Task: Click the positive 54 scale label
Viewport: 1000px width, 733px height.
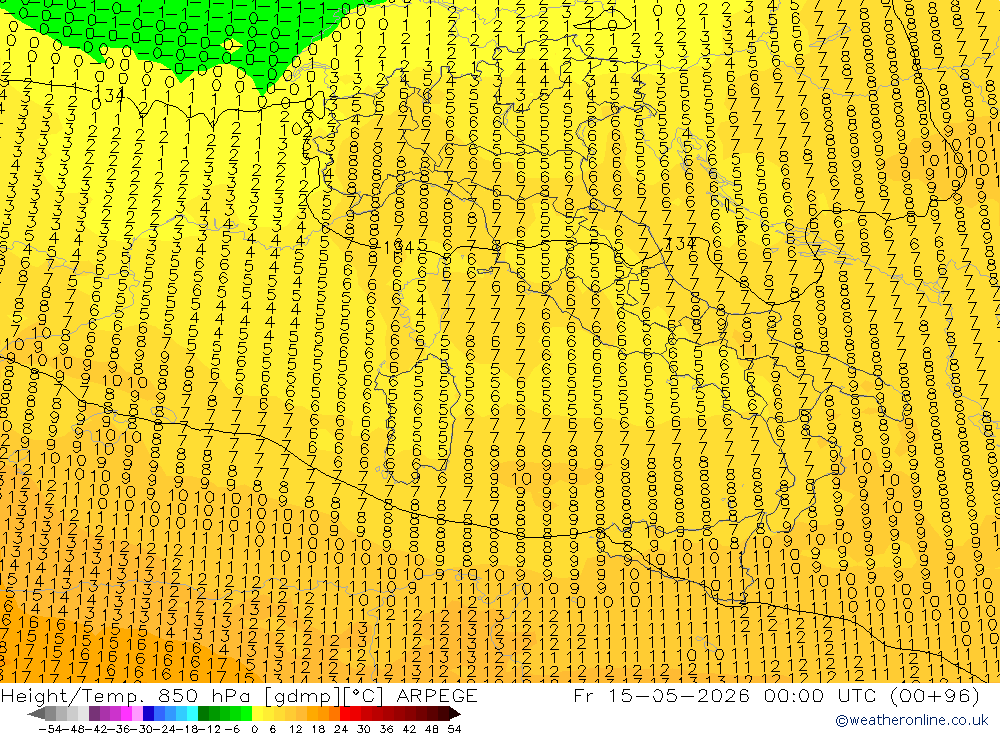Action: 454,729
